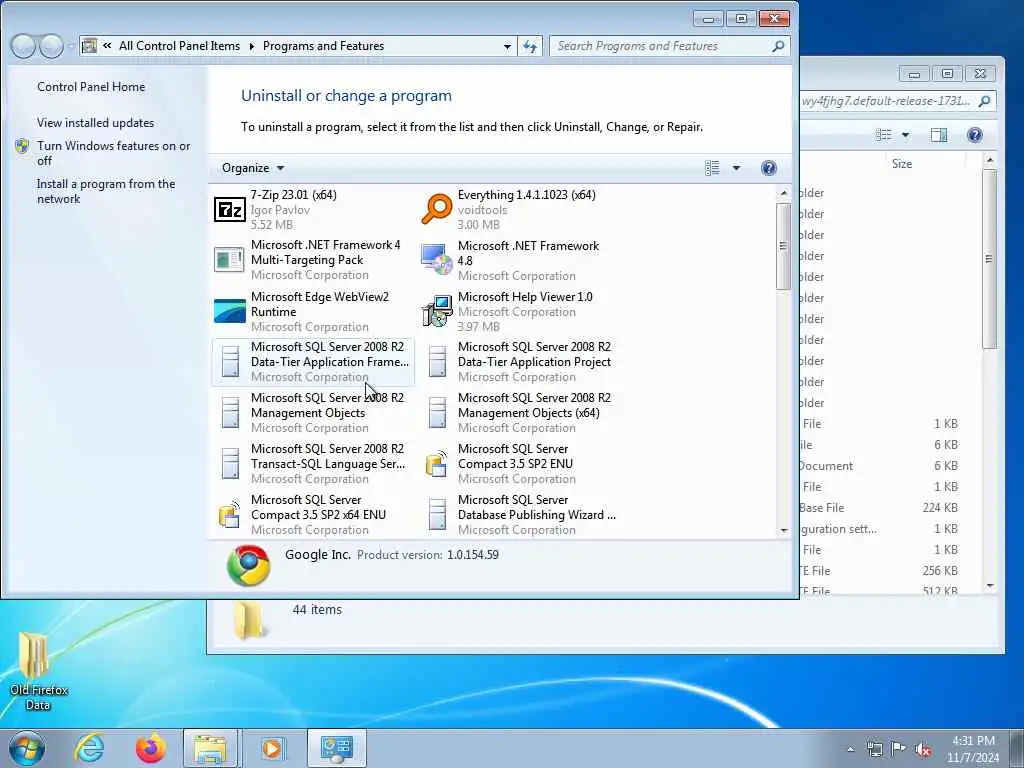
Task: Select the Microsoft Edge WebView2 Runtime icon
Action: click(230, 311)
